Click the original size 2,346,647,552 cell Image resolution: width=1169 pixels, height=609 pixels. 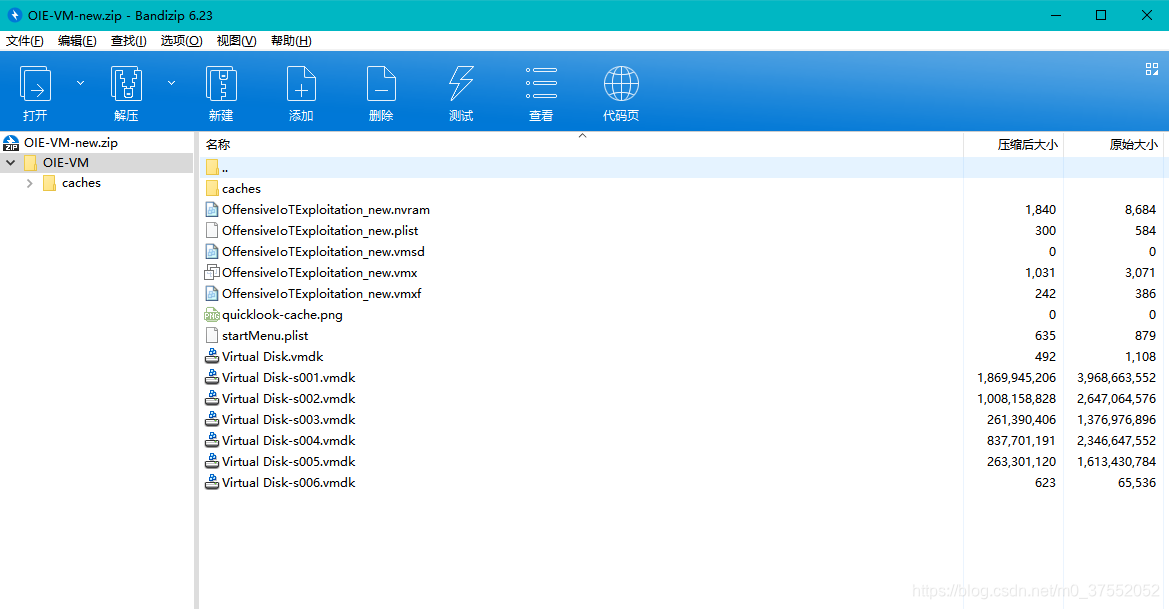[x=1116, y=441]
